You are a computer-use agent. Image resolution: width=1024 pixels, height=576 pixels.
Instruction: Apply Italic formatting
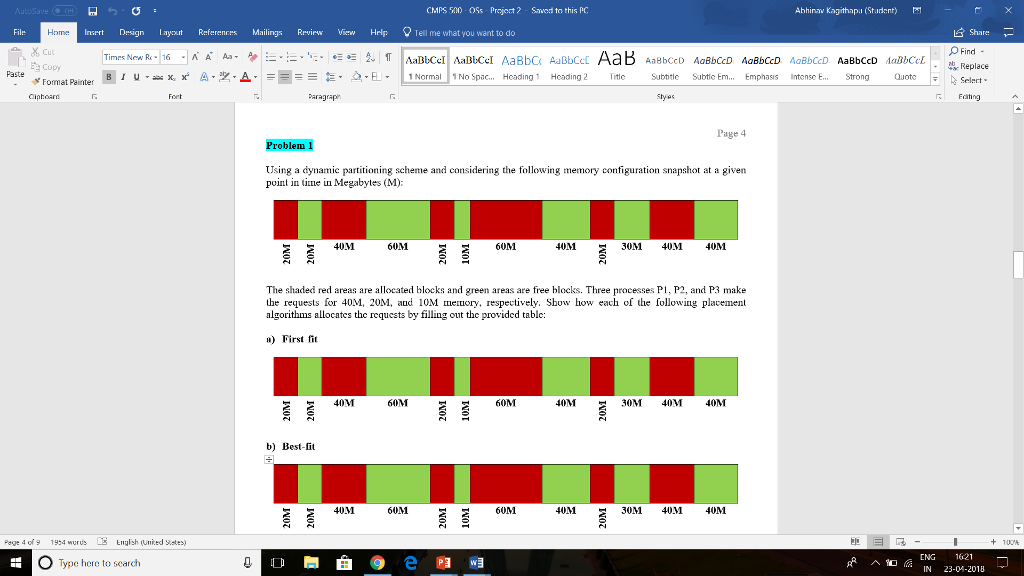122,76
